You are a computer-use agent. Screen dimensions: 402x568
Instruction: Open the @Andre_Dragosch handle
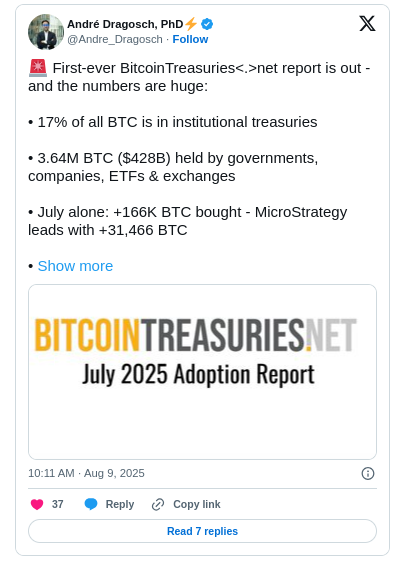point(115,39)
